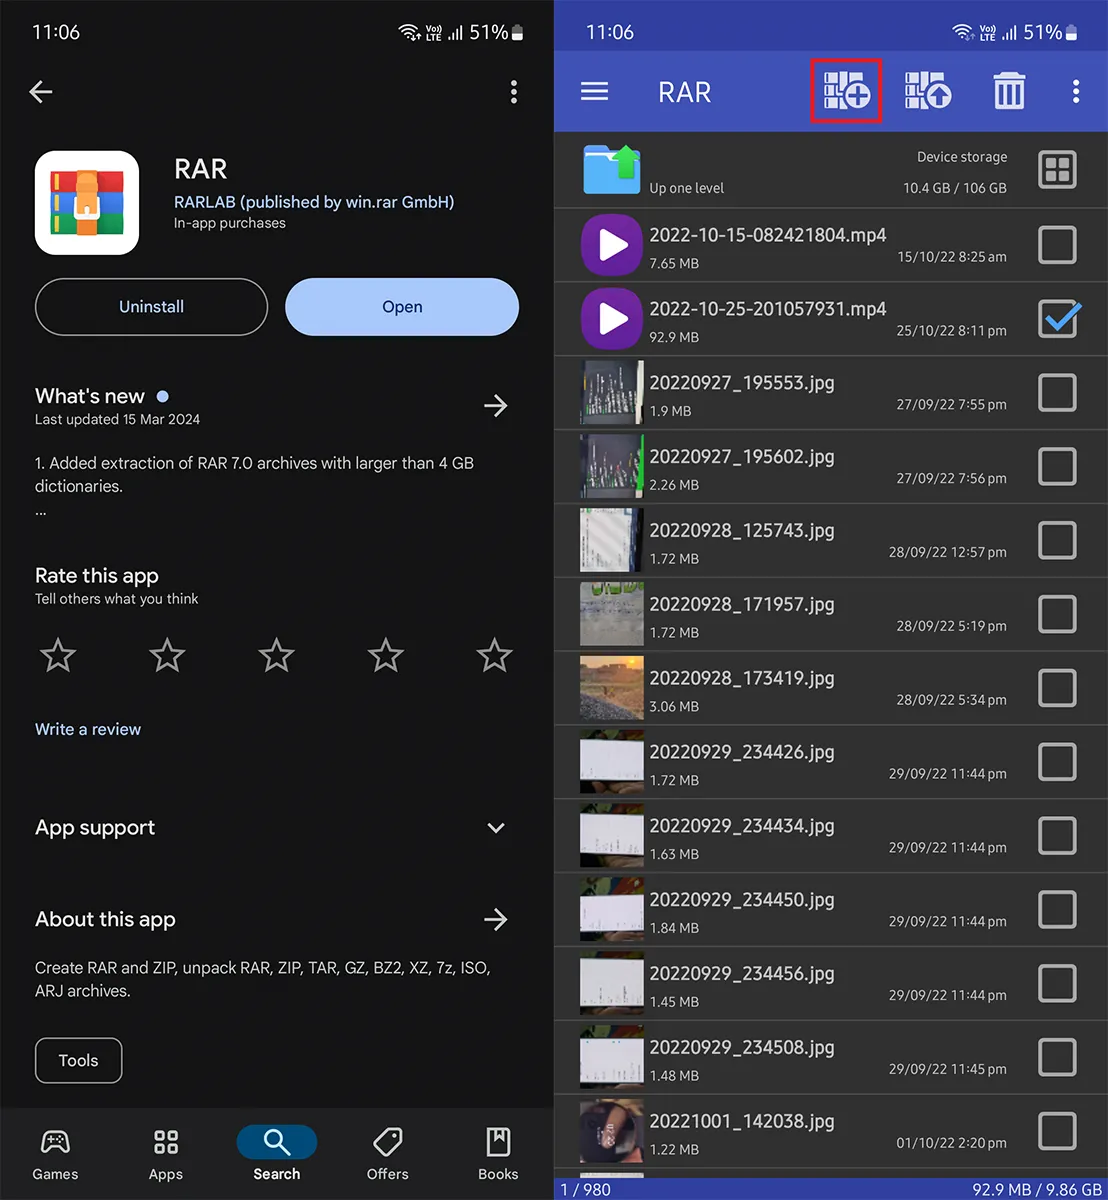Open Play Store three-dot overflow menu
This screenshot has height=1200, width=1108.
click(514, 92)
